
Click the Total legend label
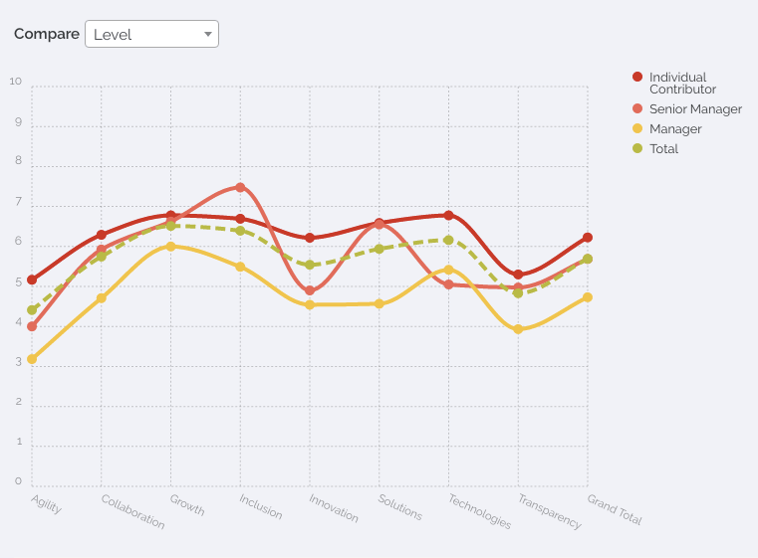coord(663,149)
